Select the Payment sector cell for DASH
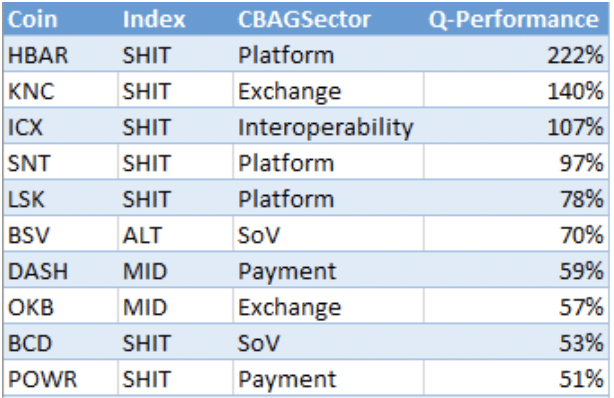The image size is (614, 398). coord(328,270)
